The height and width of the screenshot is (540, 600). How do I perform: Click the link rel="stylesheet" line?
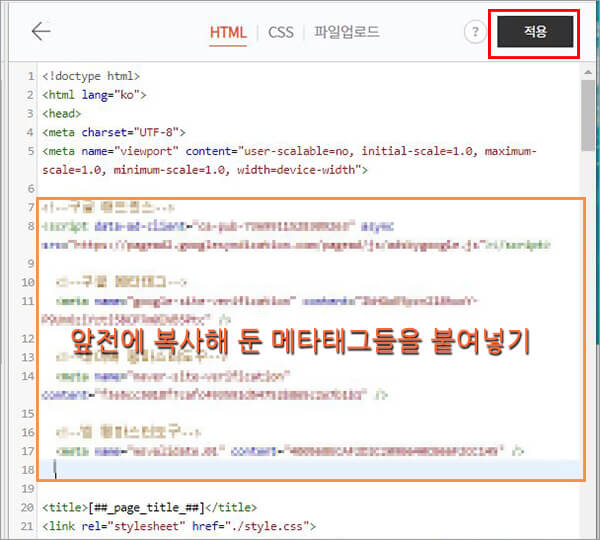click(x=179, y=526)
